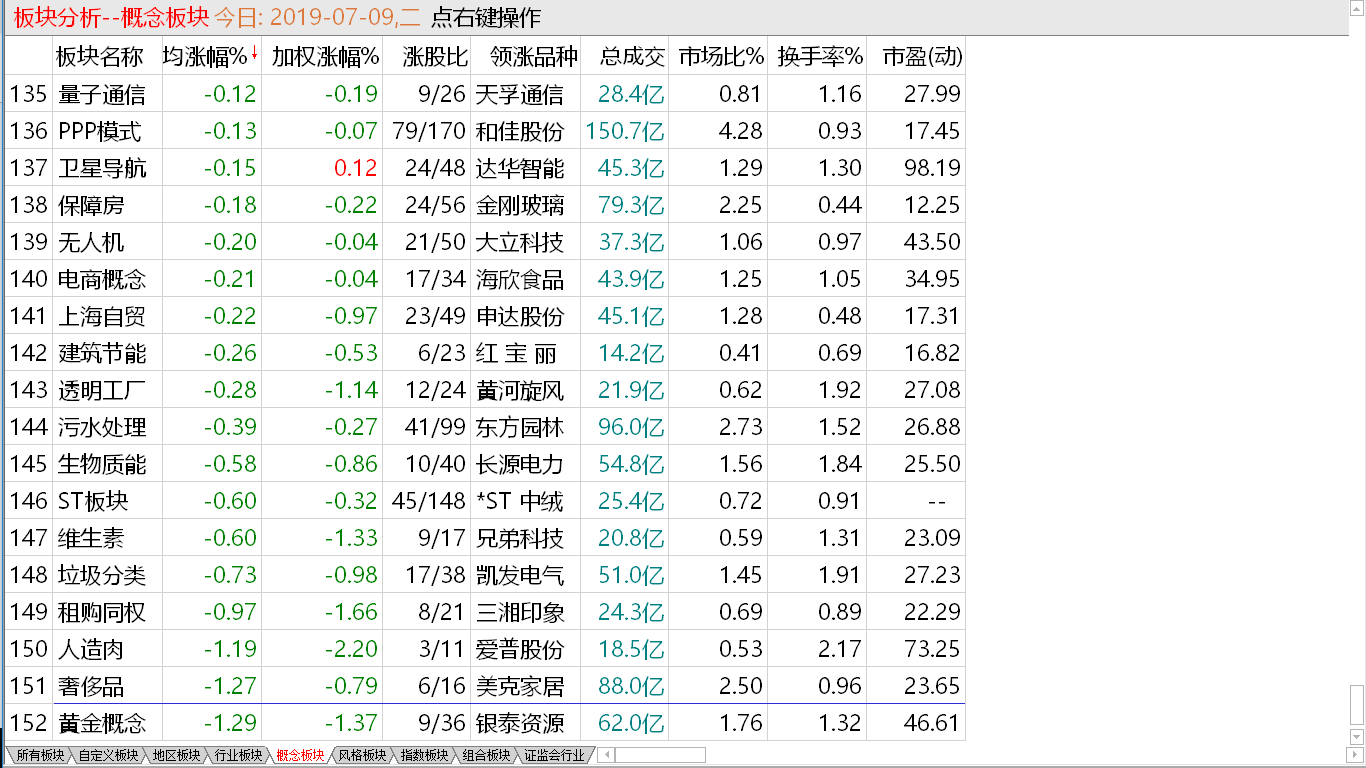This screenshot has height=768, width=1366.
Task: Sort by the 加权涨幅% column header
Action: [x=325, y=57]
